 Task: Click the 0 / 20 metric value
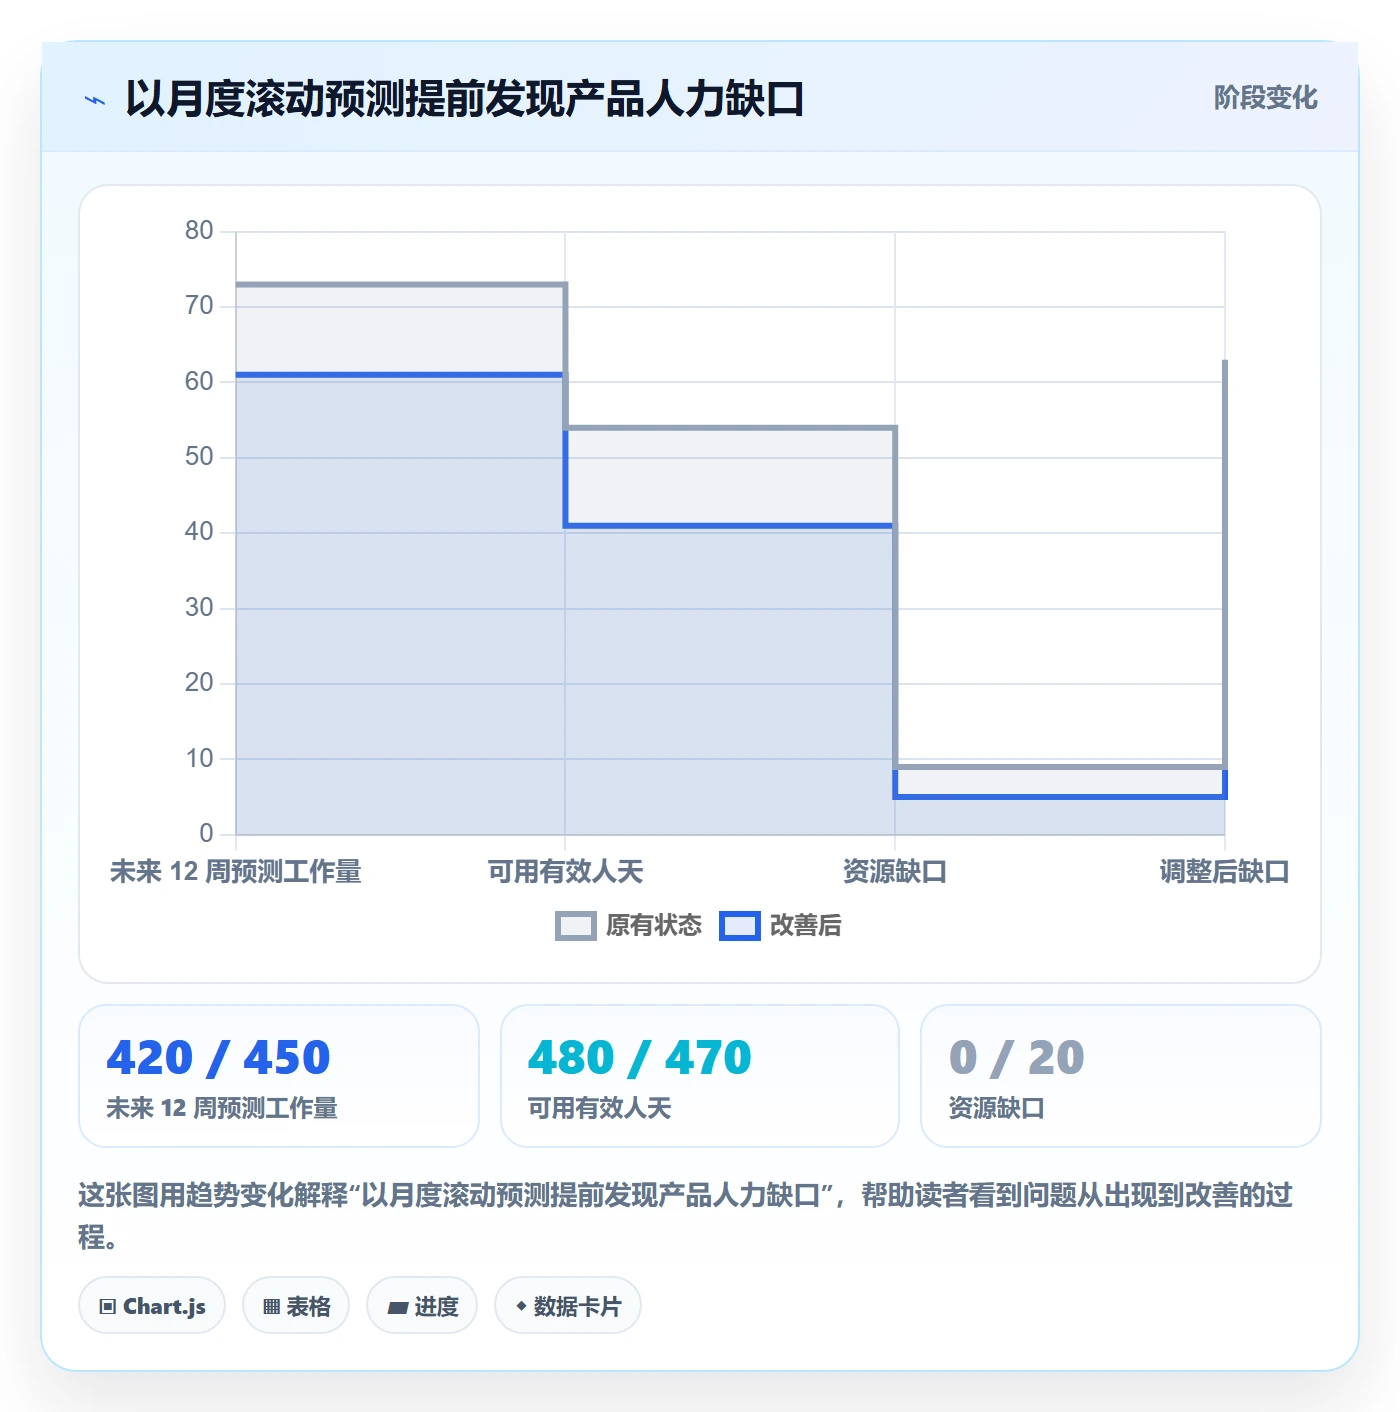pyautogui.click(x=1016, y=1058)
